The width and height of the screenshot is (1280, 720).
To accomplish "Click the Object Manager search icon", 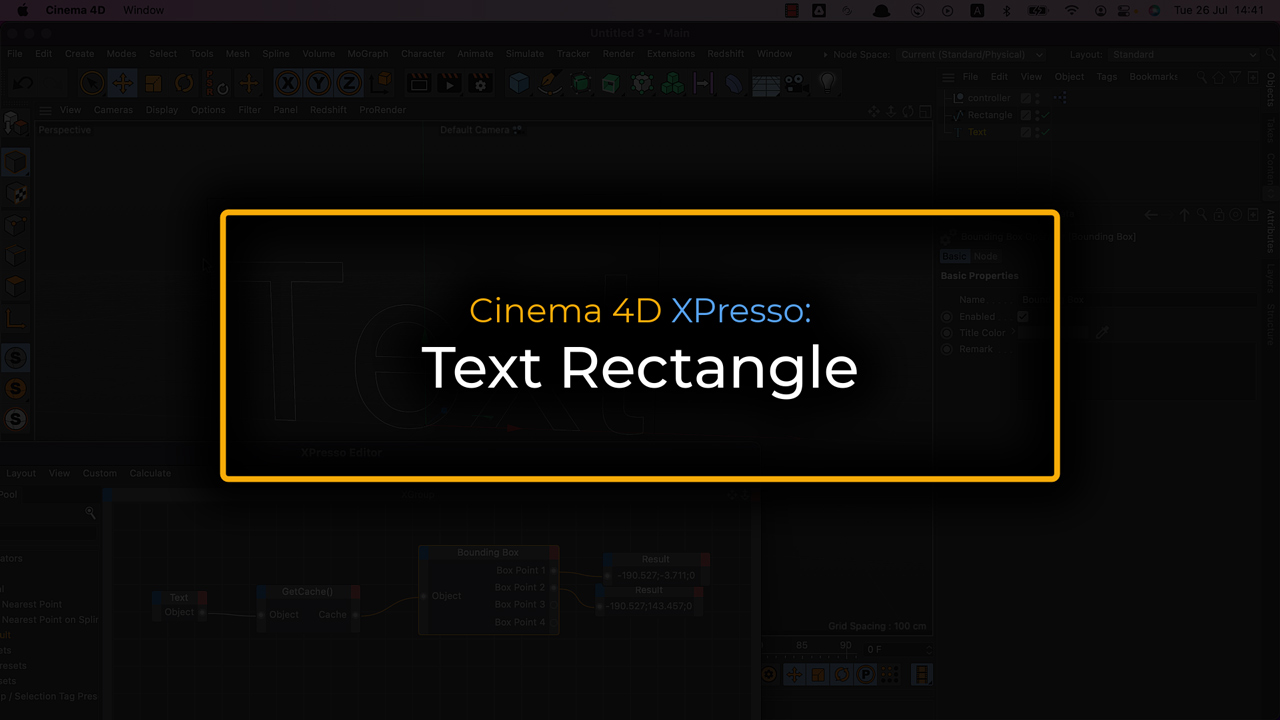I will point(1203,77).
